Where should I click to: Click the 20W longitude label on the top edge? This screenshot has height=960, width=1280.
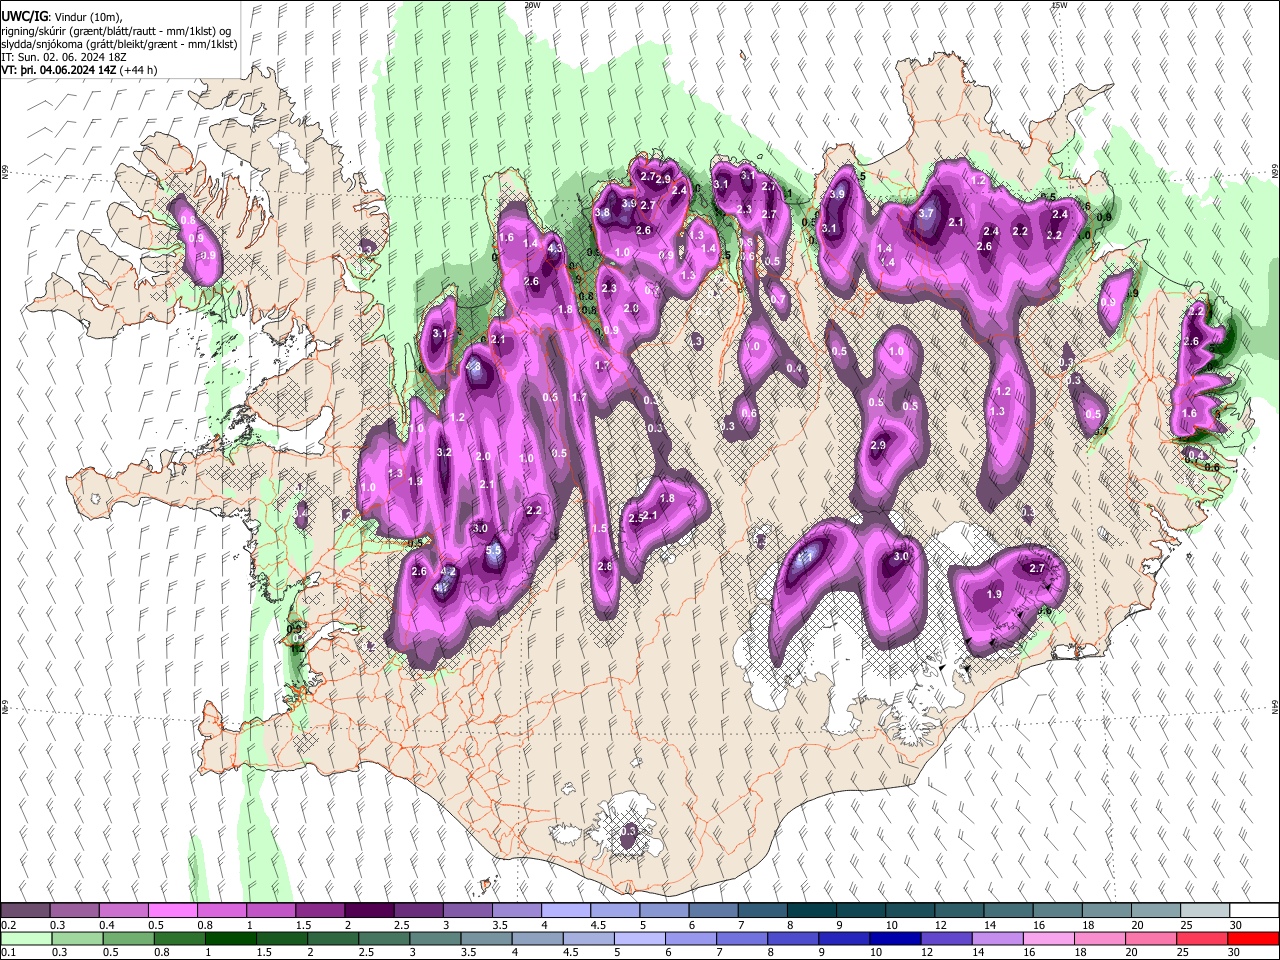(x=532, y=5)
